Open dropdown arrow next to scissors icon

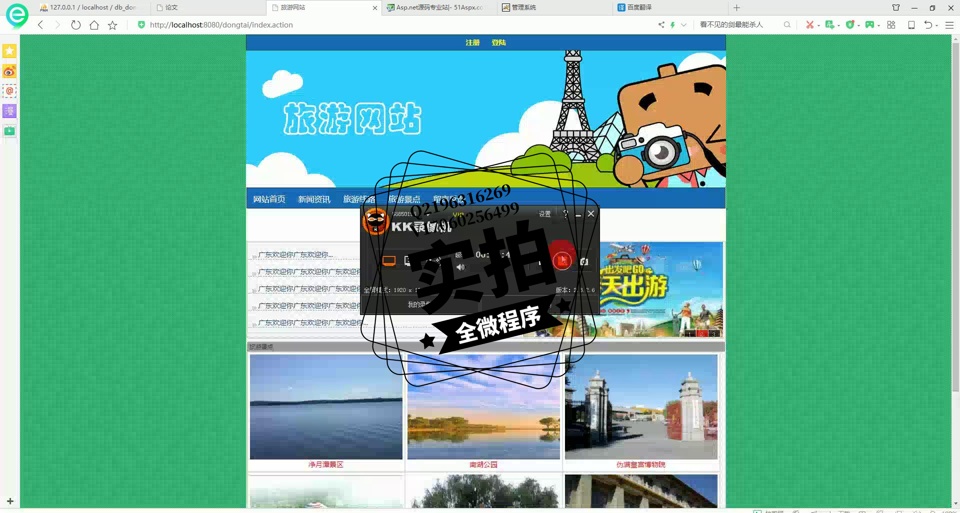point(819,26)
